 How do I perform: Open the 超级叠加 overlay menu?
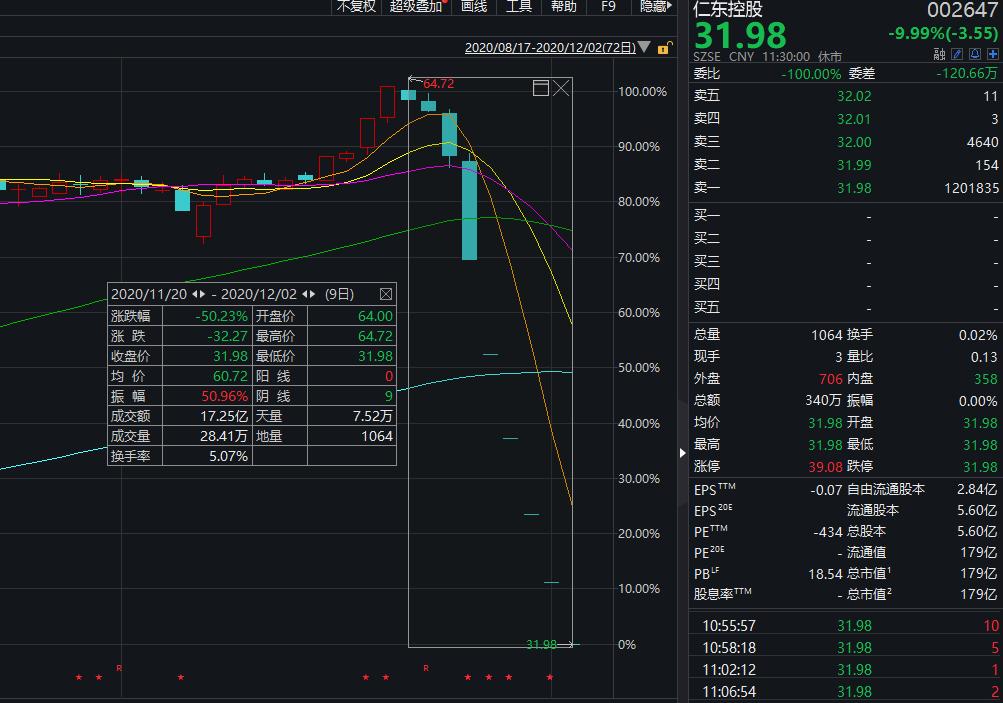coord(418,6)
